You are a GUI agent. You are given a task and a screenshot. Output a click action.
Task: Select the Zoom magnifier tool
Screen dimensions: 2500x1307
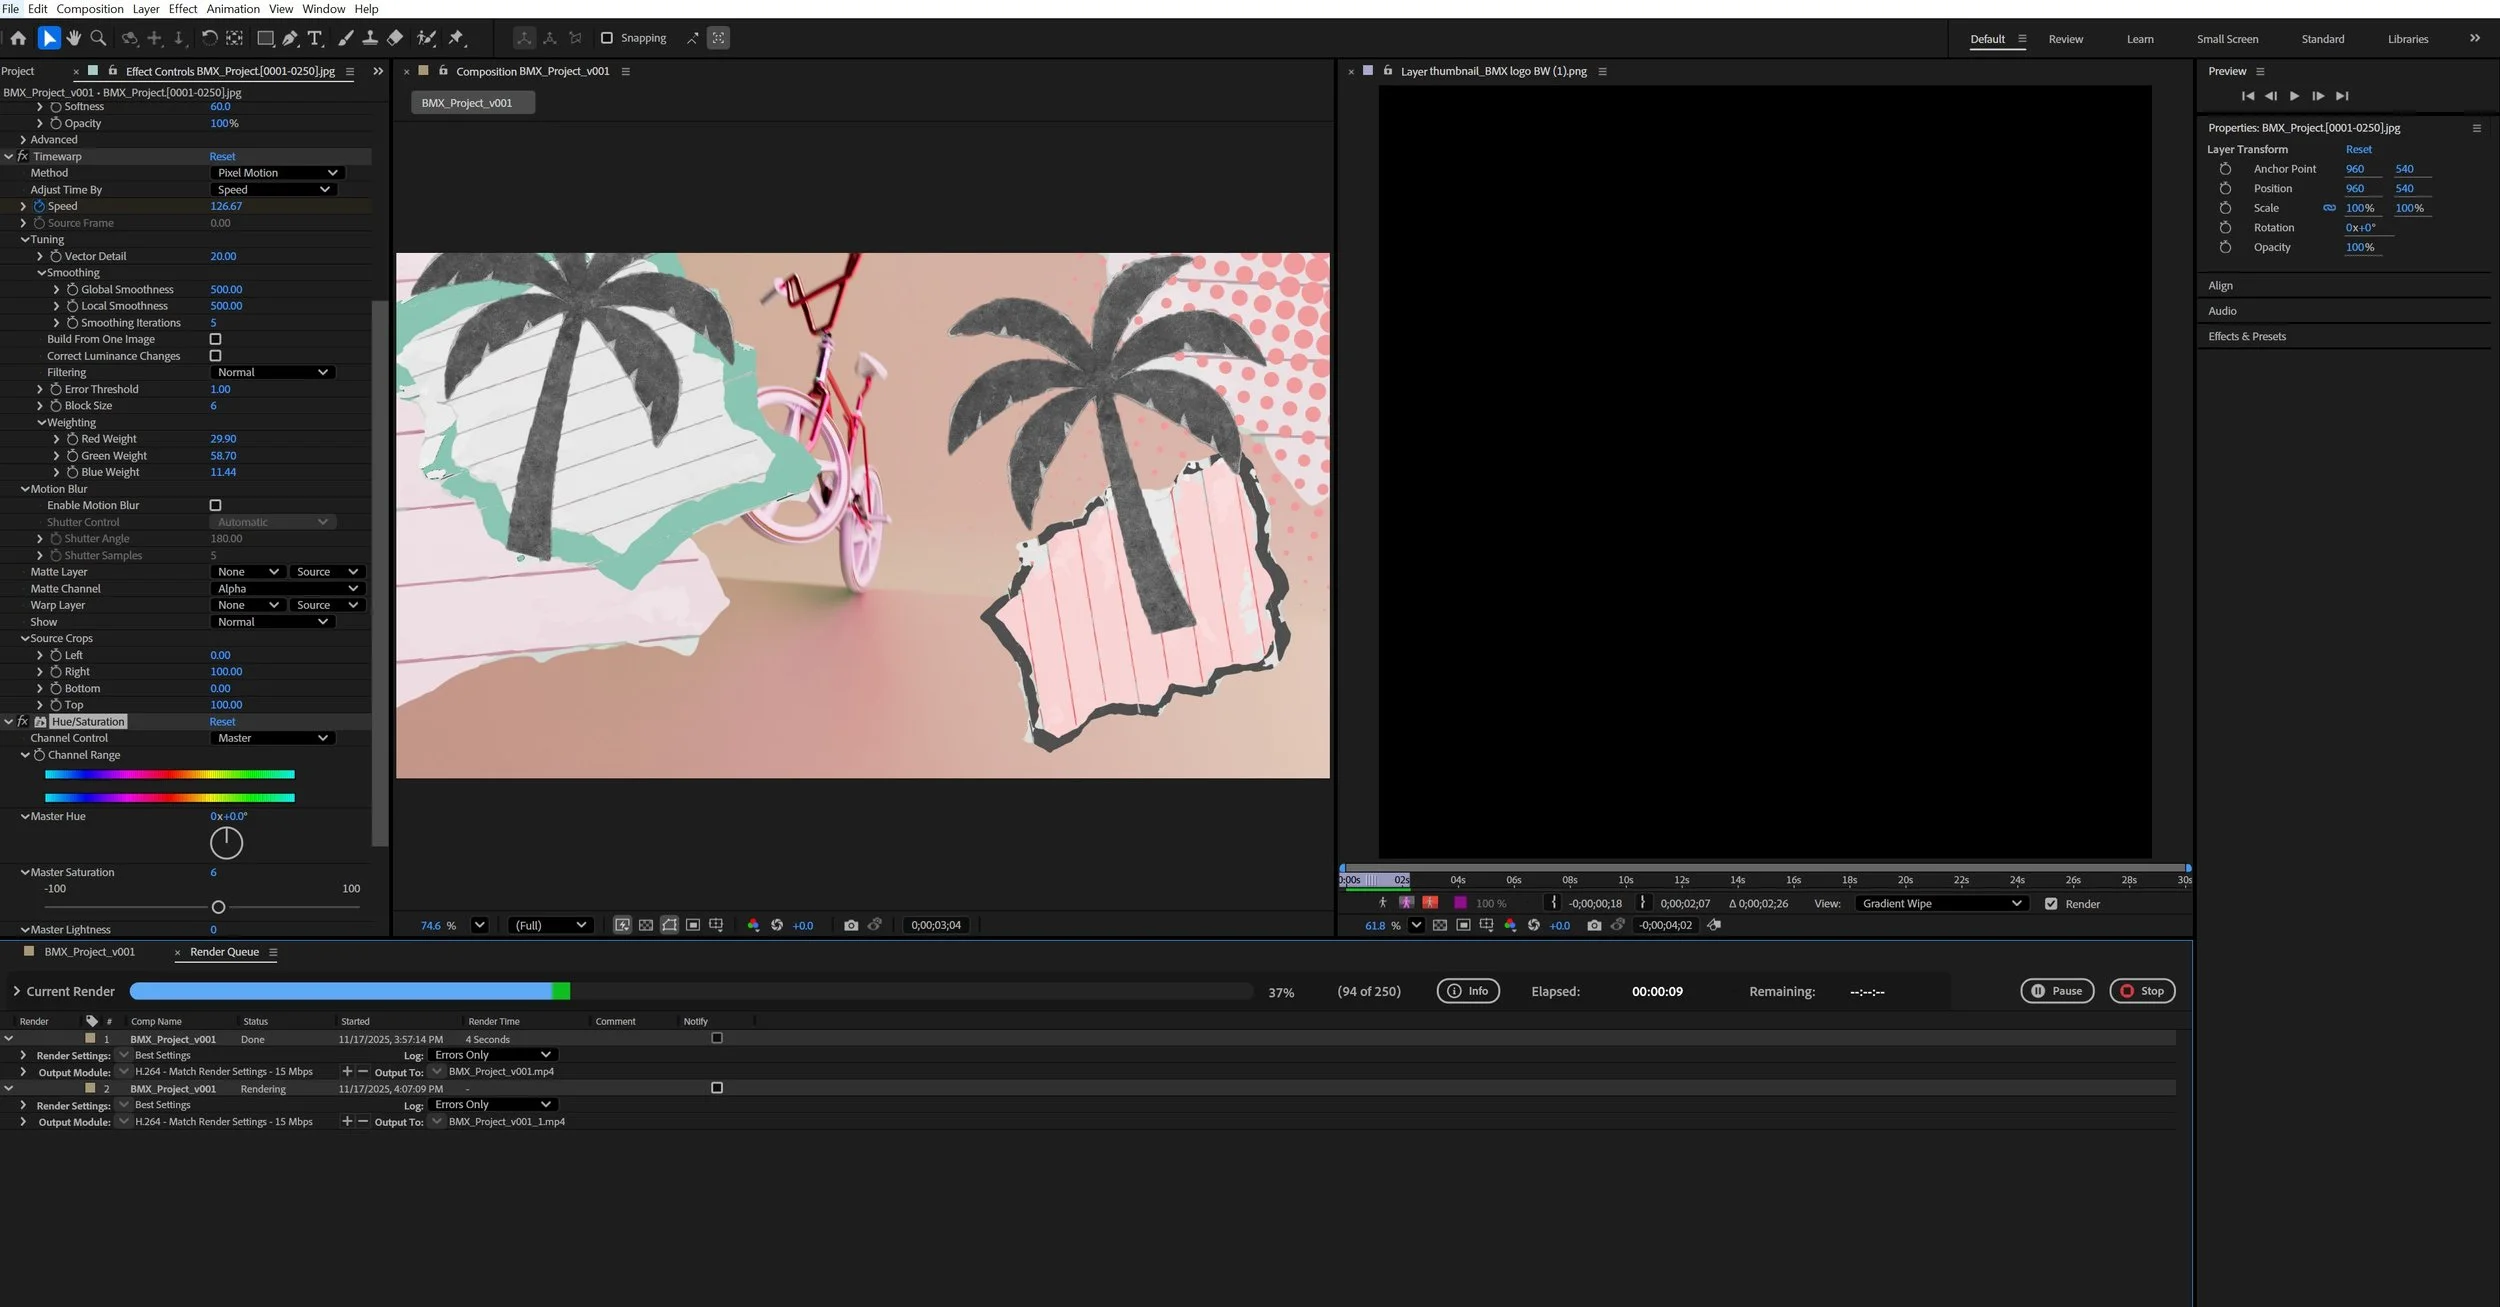(98, 38)
